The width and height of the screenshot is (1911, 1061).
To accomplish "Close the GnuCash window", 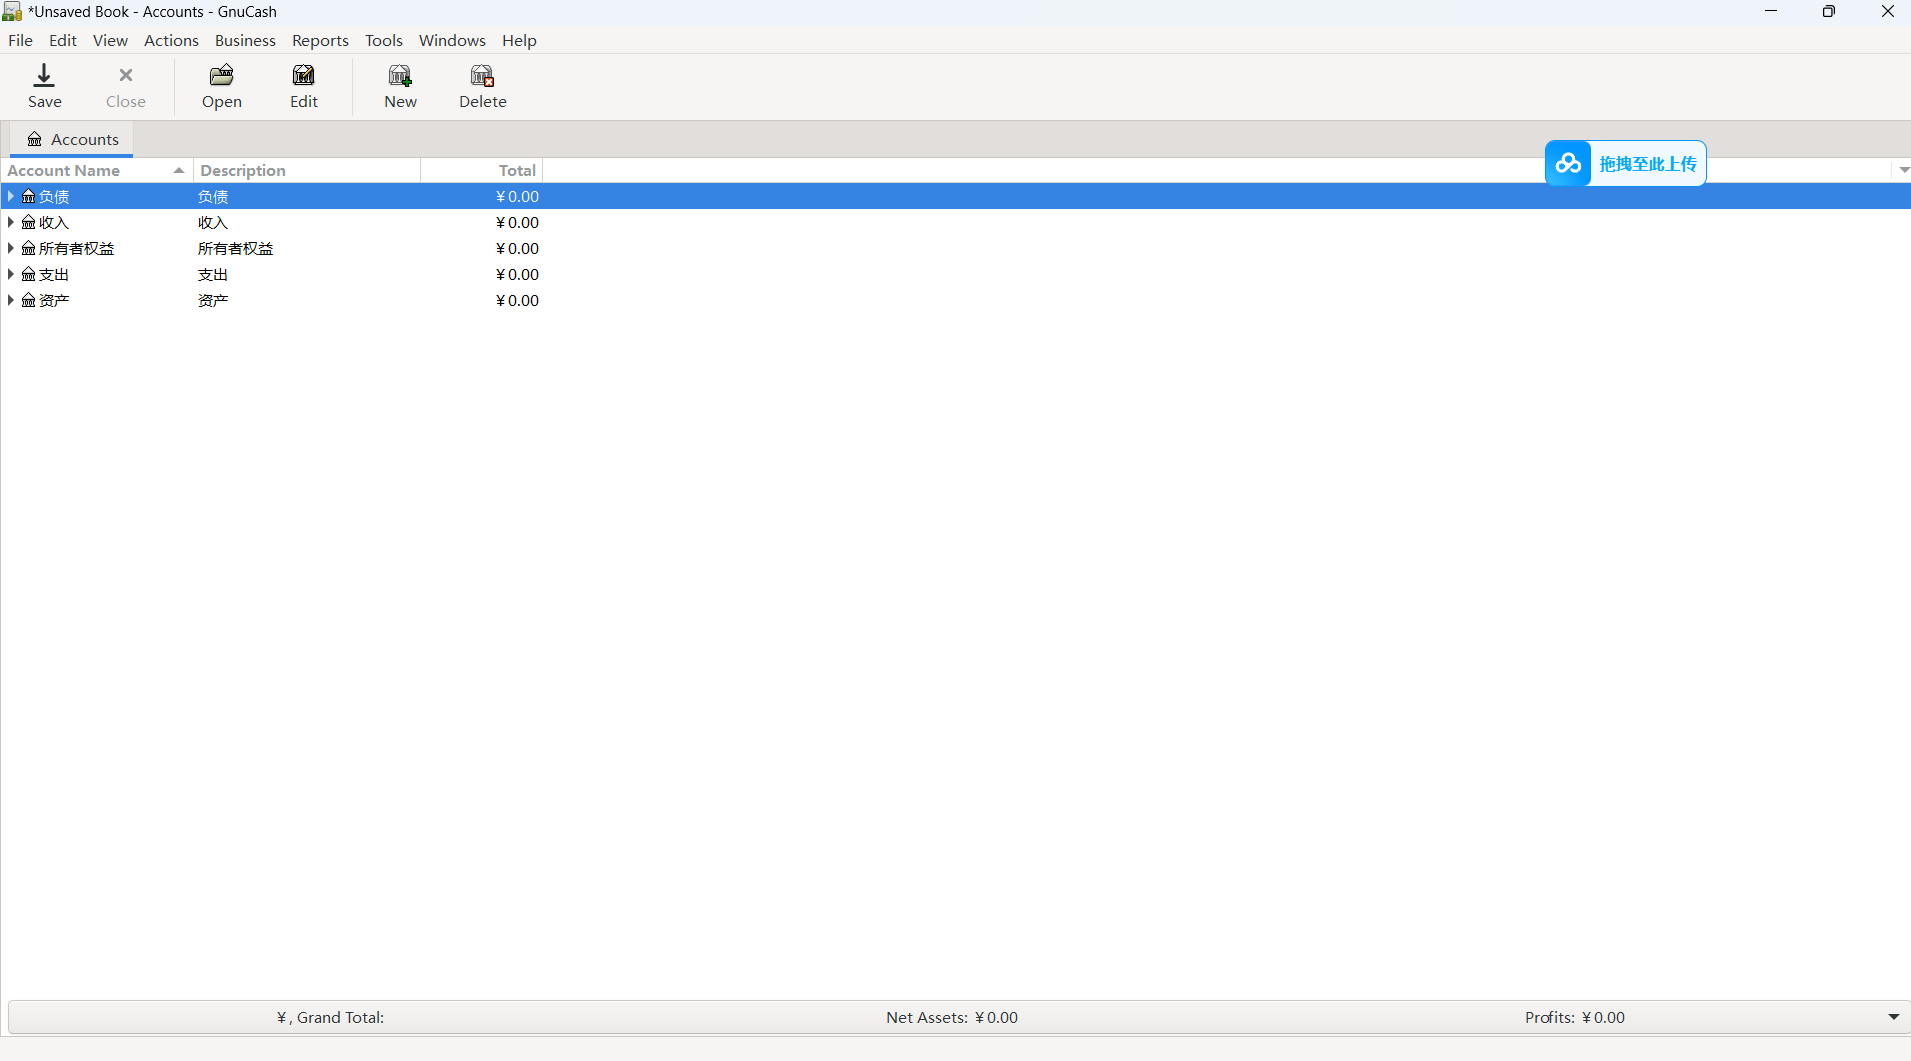I will tap(1887, 12).
